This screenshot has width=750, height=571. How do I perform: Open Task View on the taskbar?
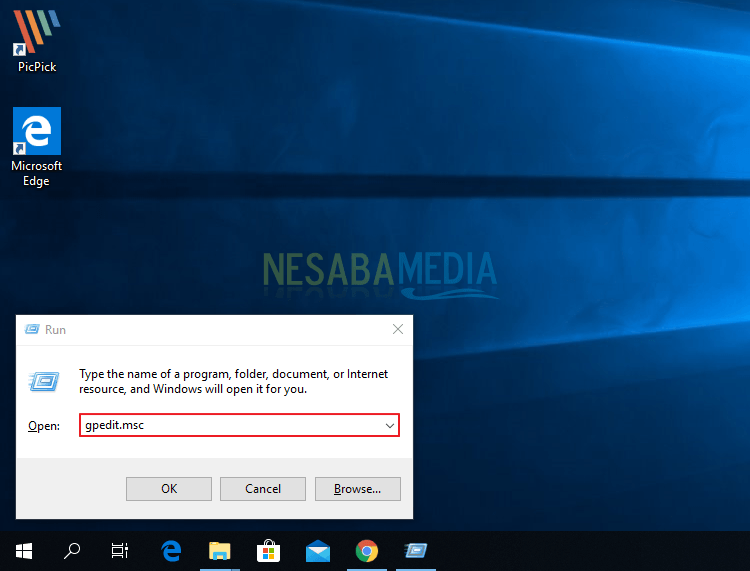click(x=120, y=551)
